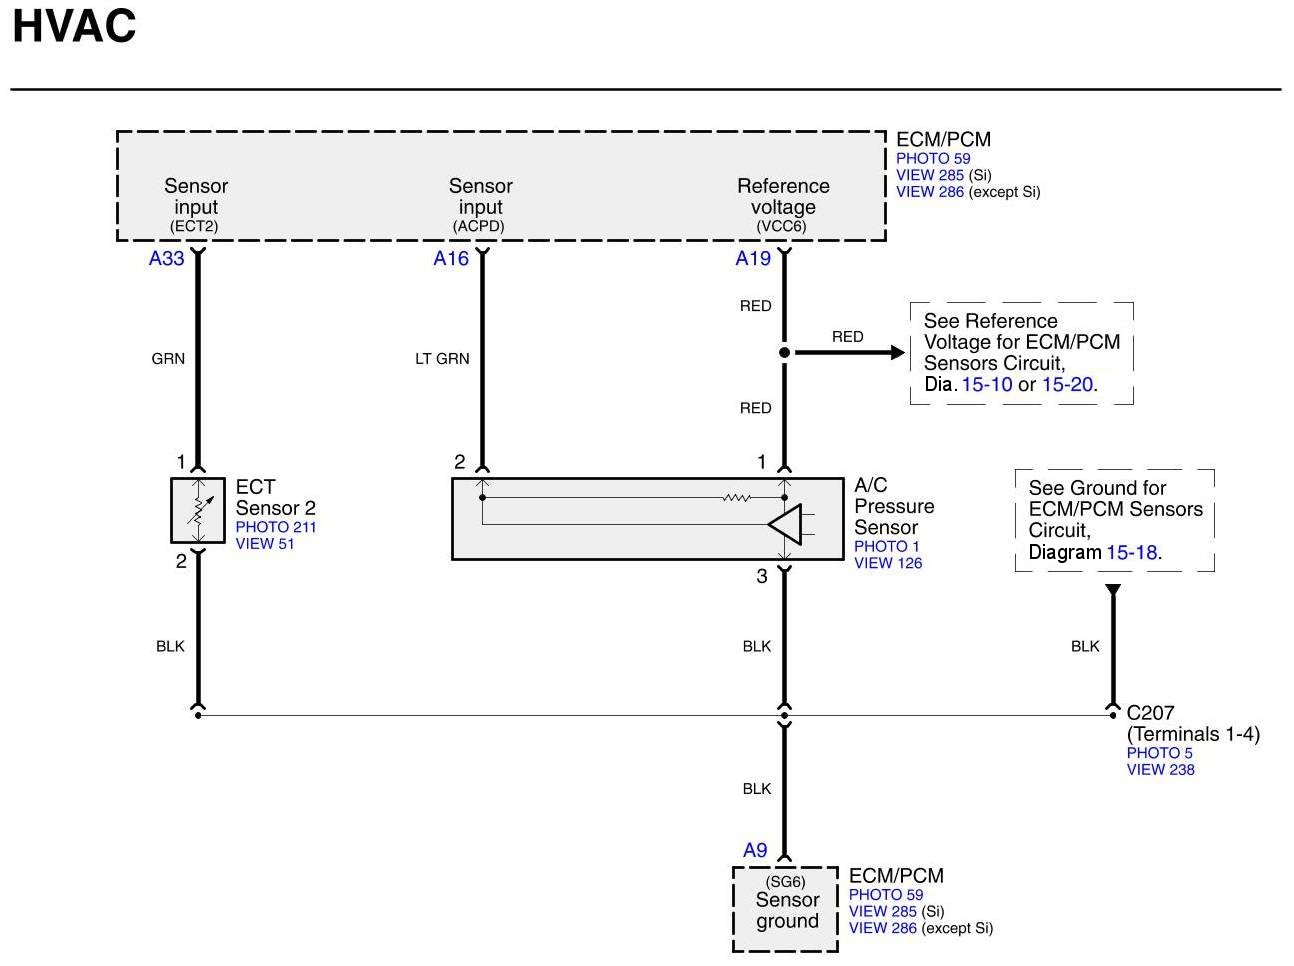The height and width of the screenshot is (966, 1294).
Task: Open VIEW 286 link under top ECM/PCM label
Action: click(929, 192)
